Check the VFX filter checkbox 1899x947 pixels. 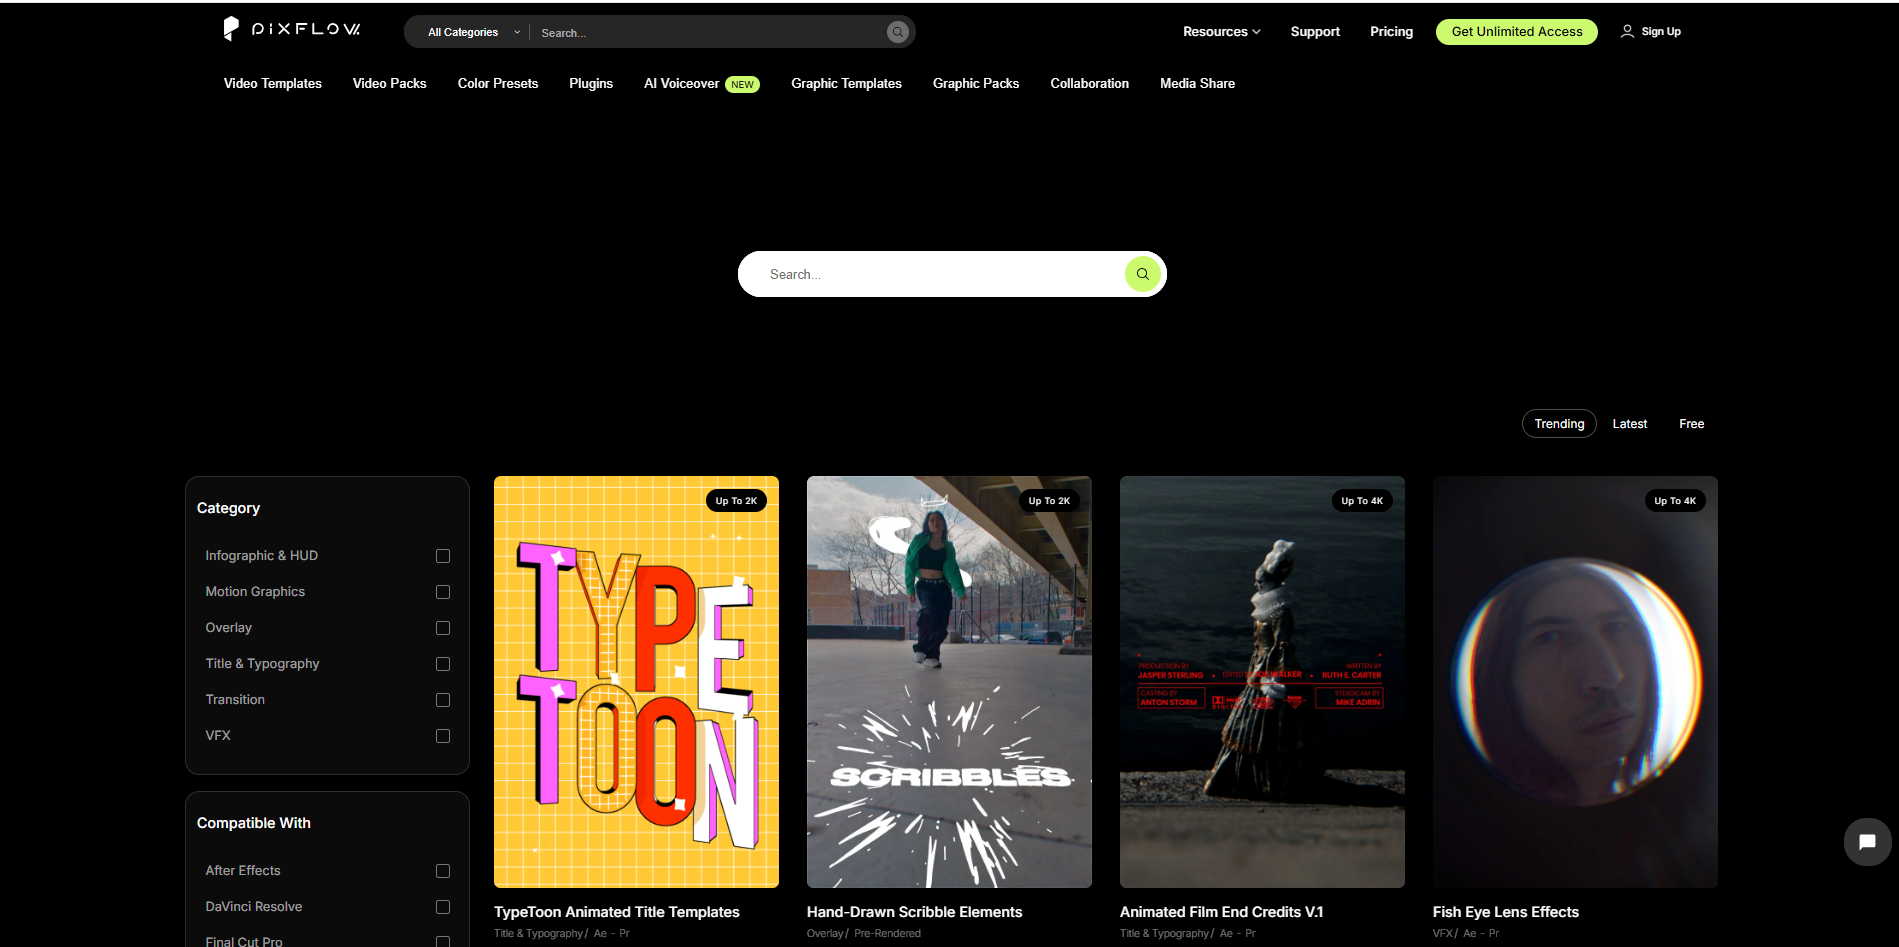tap(442, 735)
